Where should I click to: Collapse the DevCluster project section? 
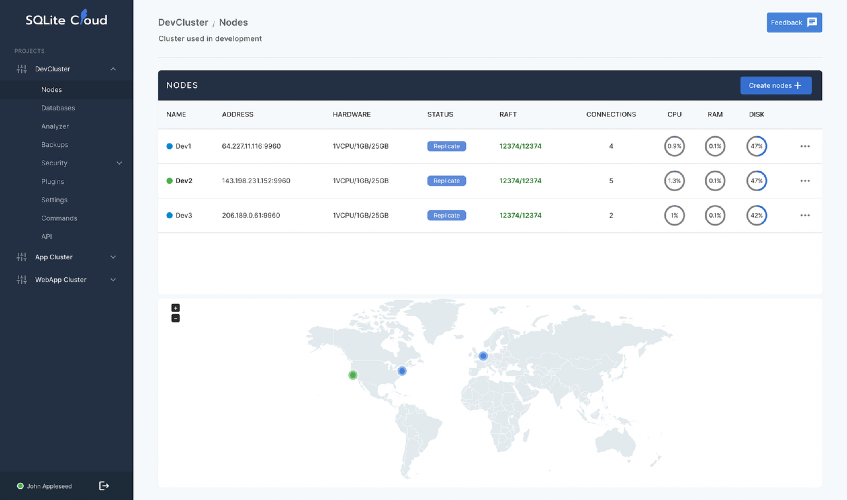(x=113, y=69)
